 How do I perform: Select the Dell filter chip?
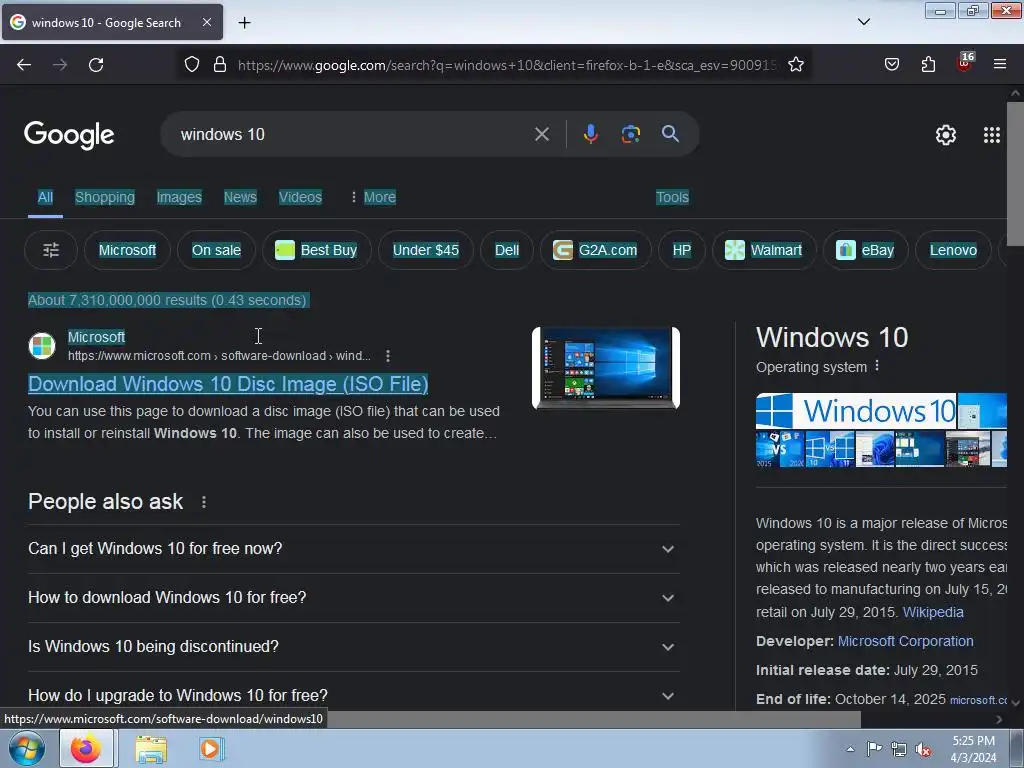click(x=507, y=250)
